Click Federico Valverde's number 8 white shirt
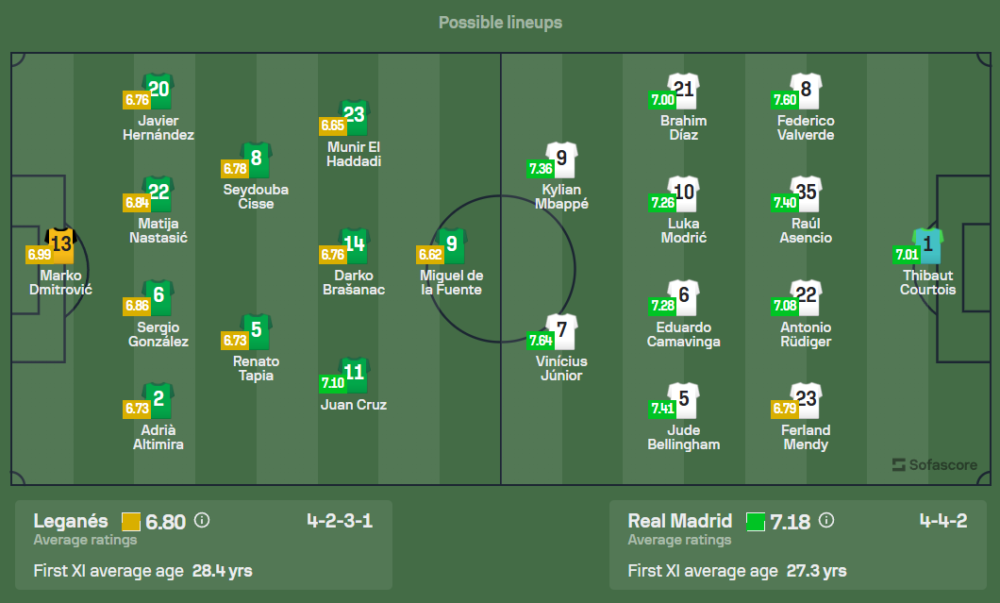Image resolution: width=1000 pixels, height=603 pixels. coord(806,90)
